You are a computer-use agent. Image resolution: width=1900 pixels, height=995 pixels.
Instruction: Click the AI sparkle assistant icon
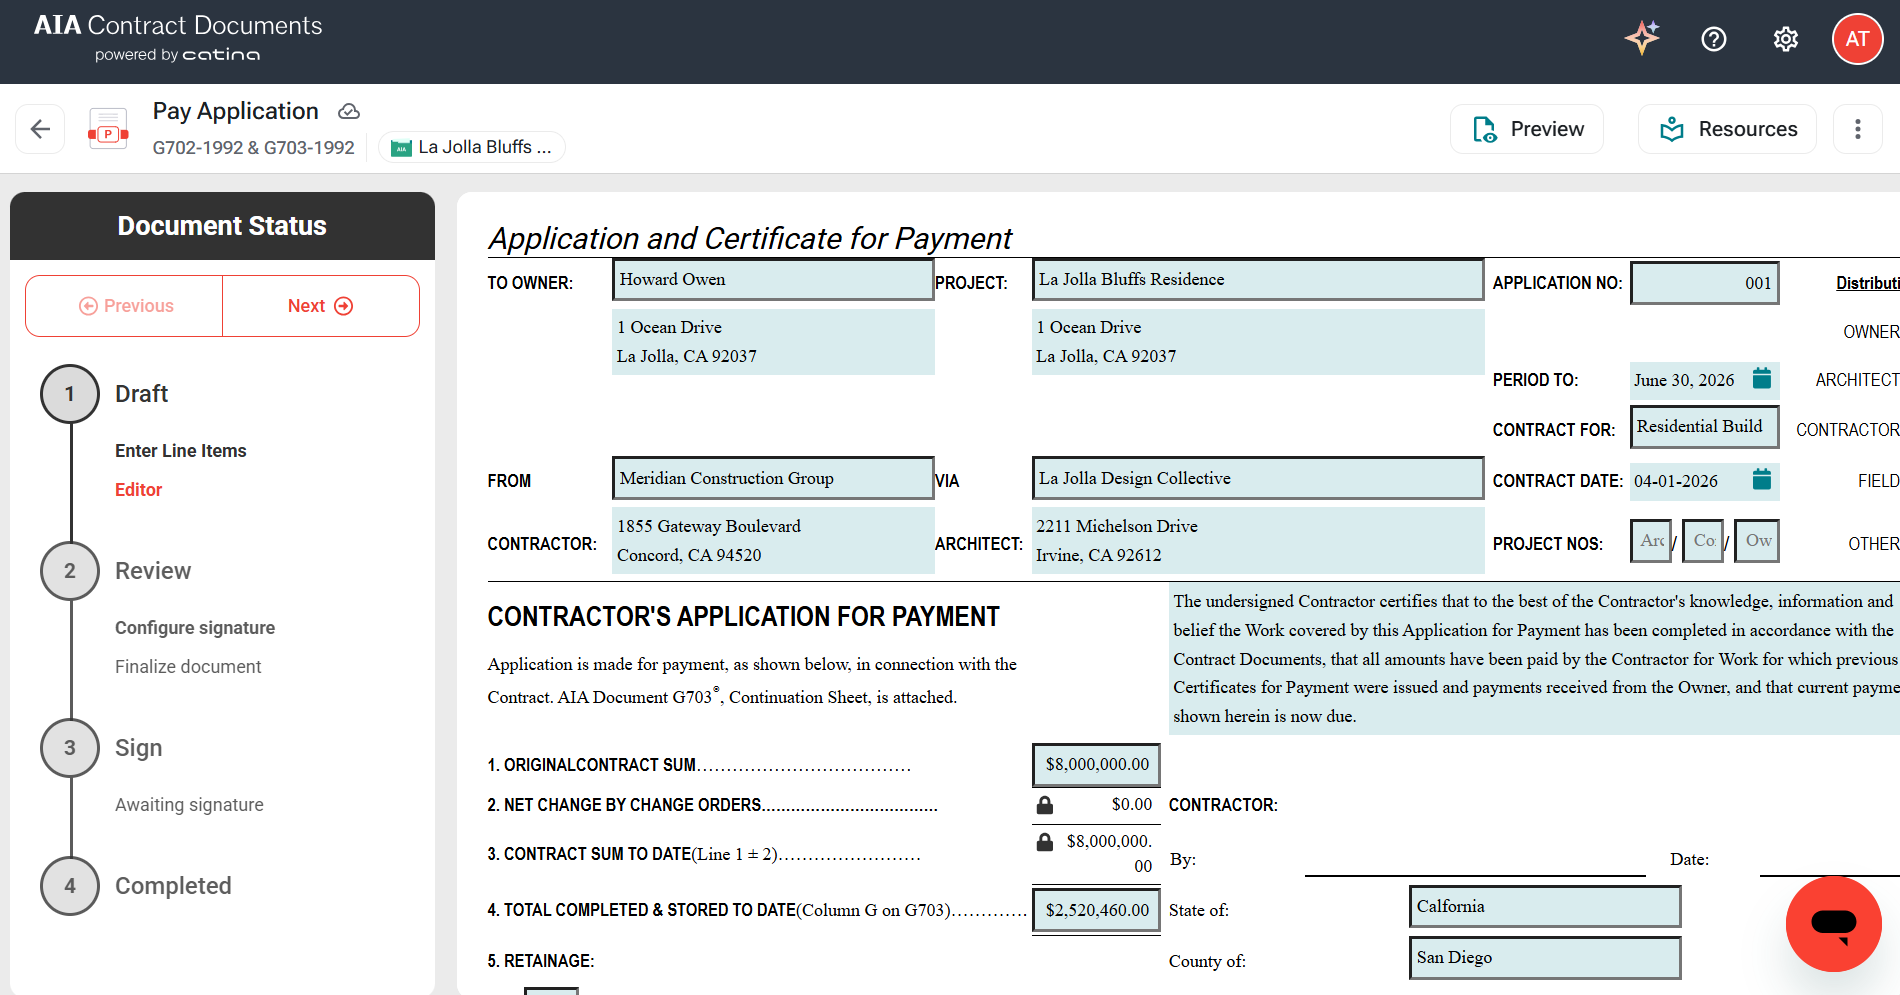click(1642, 39)
